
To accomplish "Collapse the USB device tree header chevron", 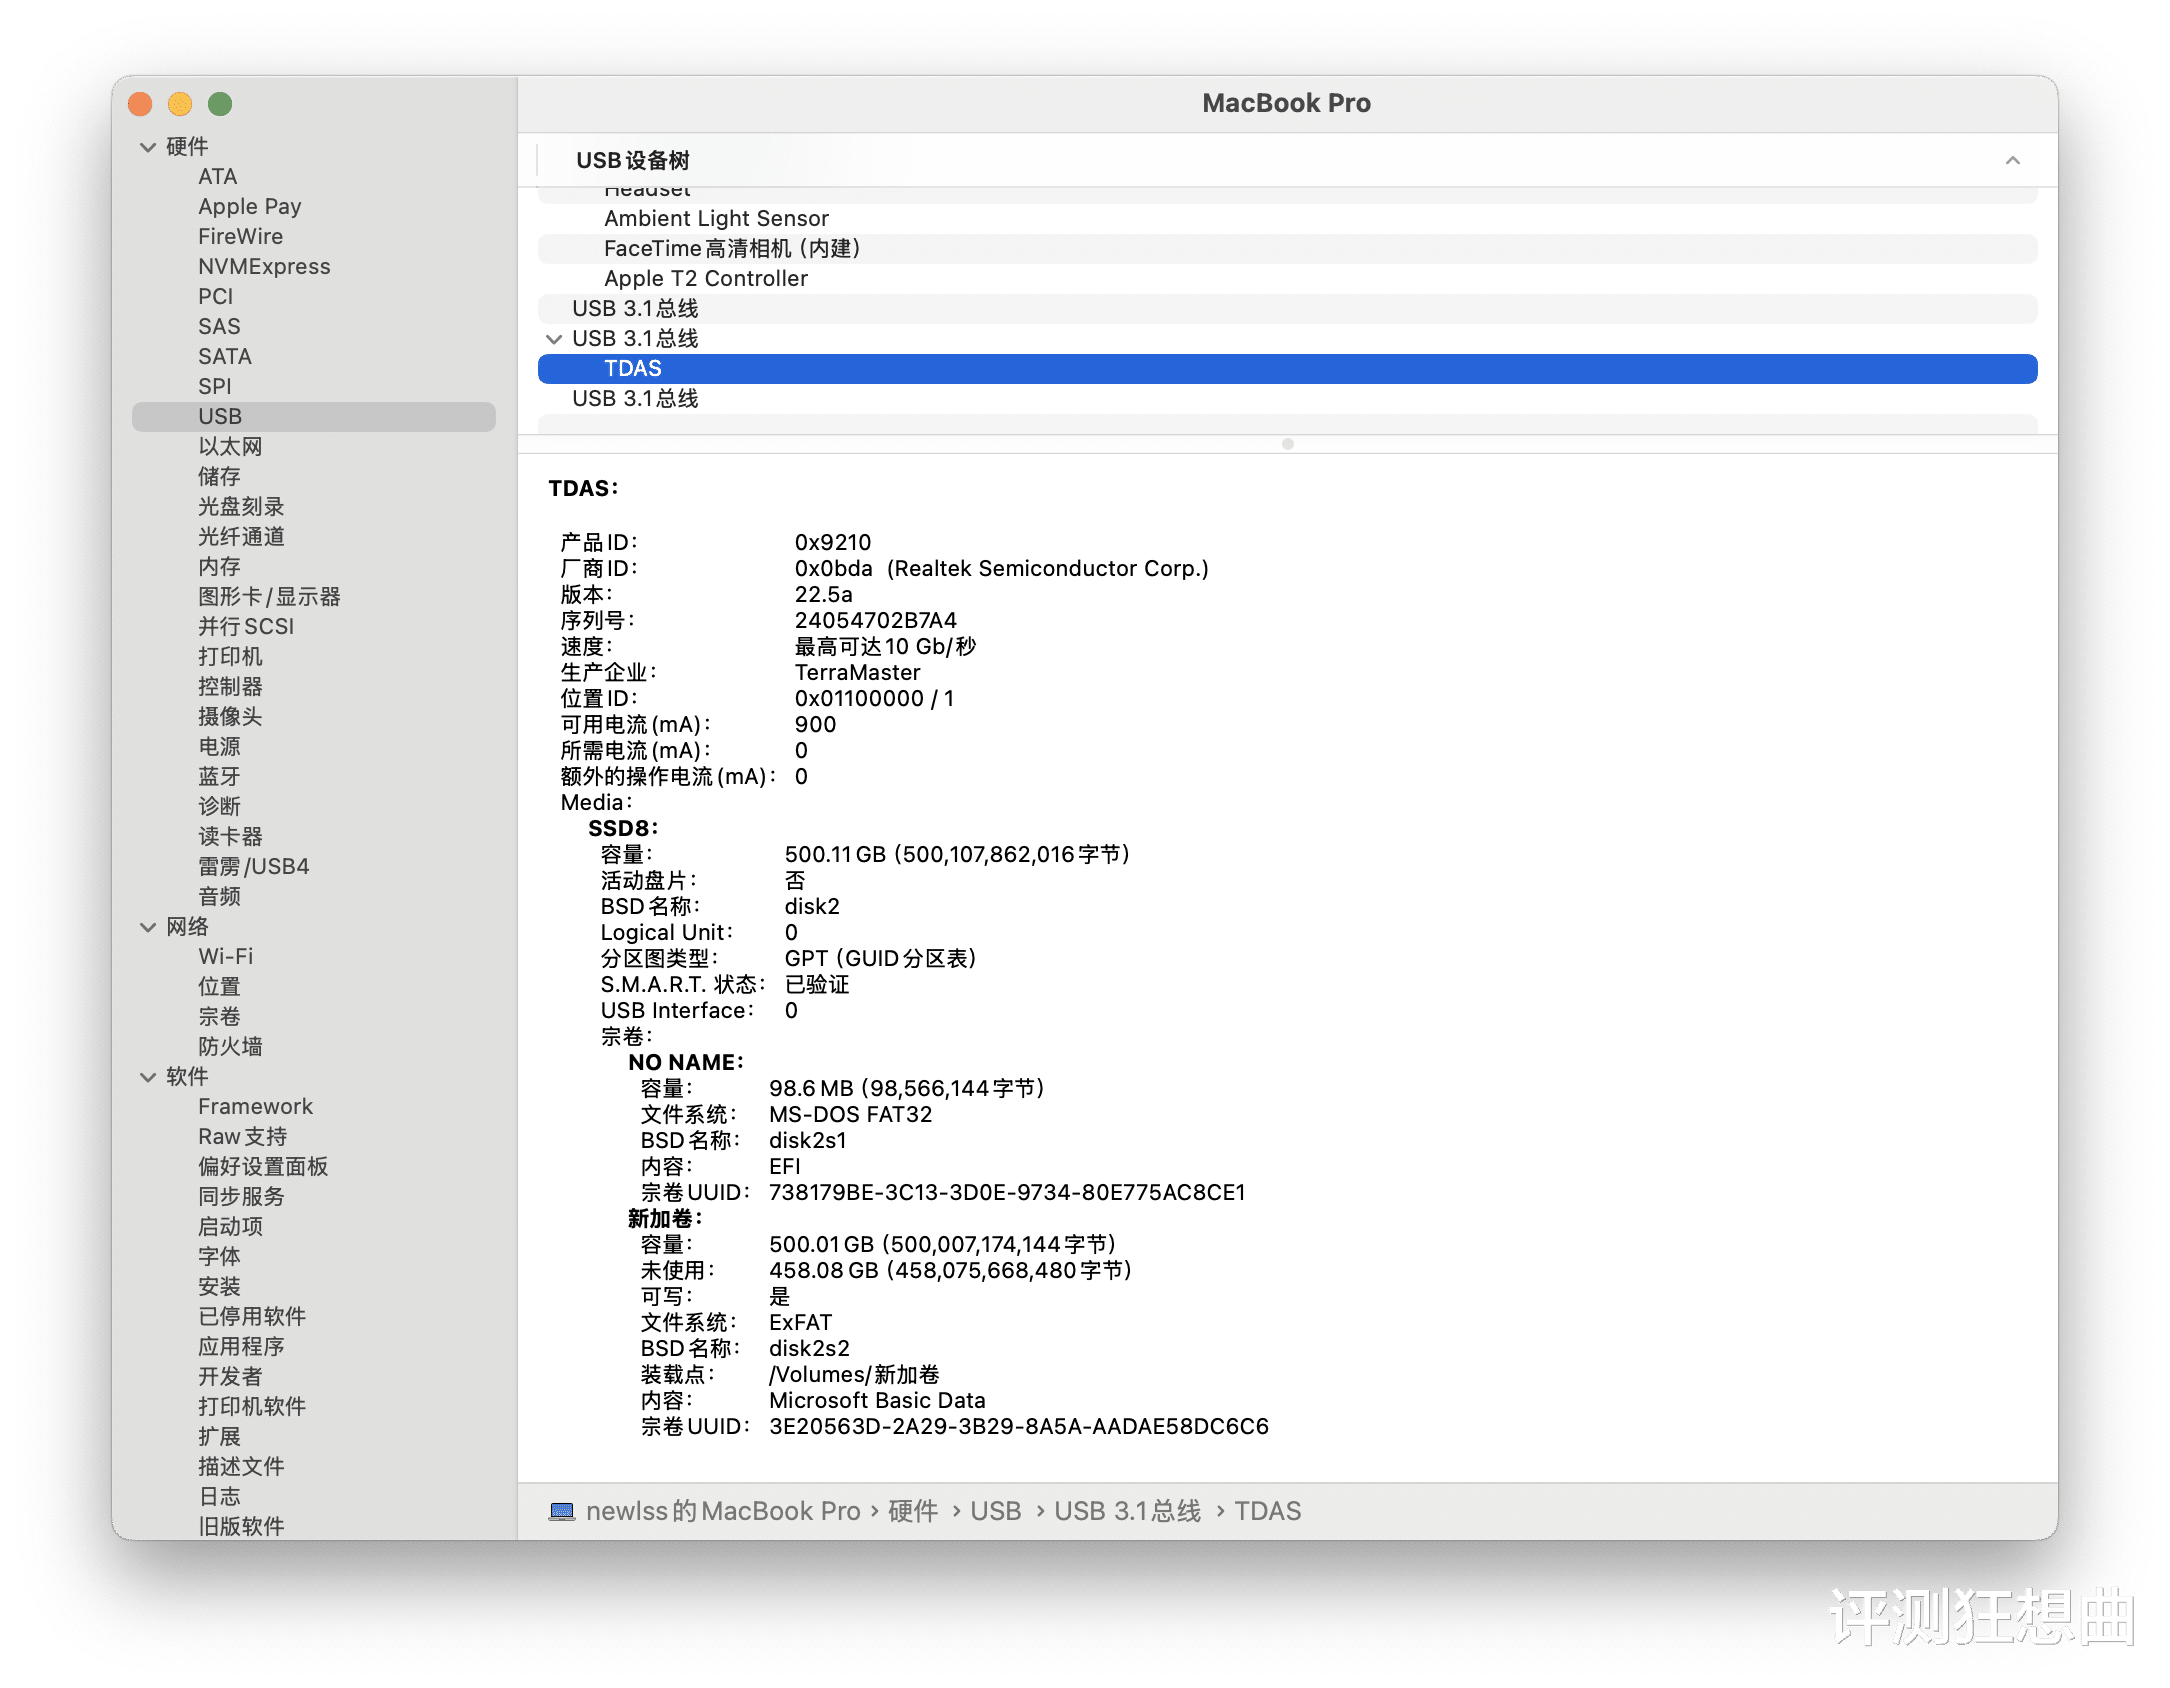I will pos(2012,161).
